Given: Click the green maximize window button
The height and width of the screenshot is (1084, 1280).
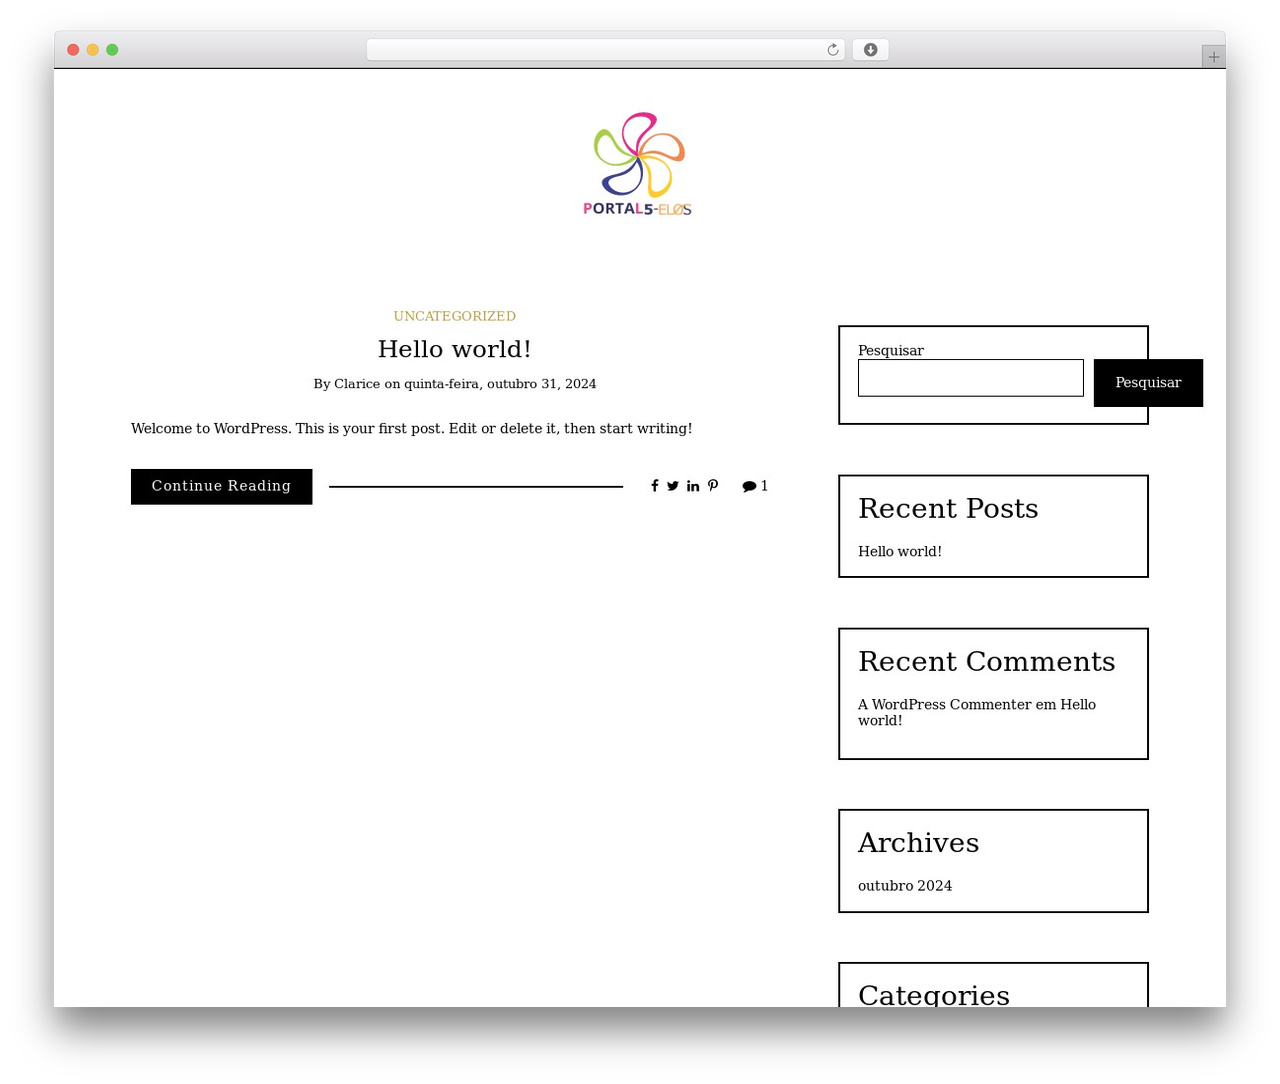Looking at the screenshot, I should (112, 50).
